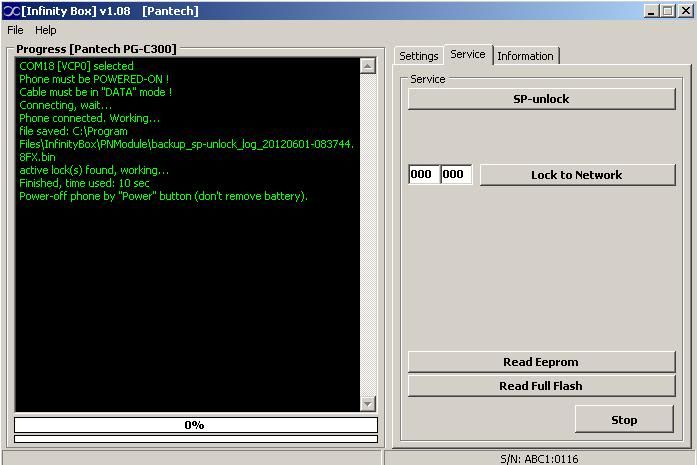Image resolution: width=697 pixels, height=465 pixels.
Task: Open the File menu
Action: 15,30
